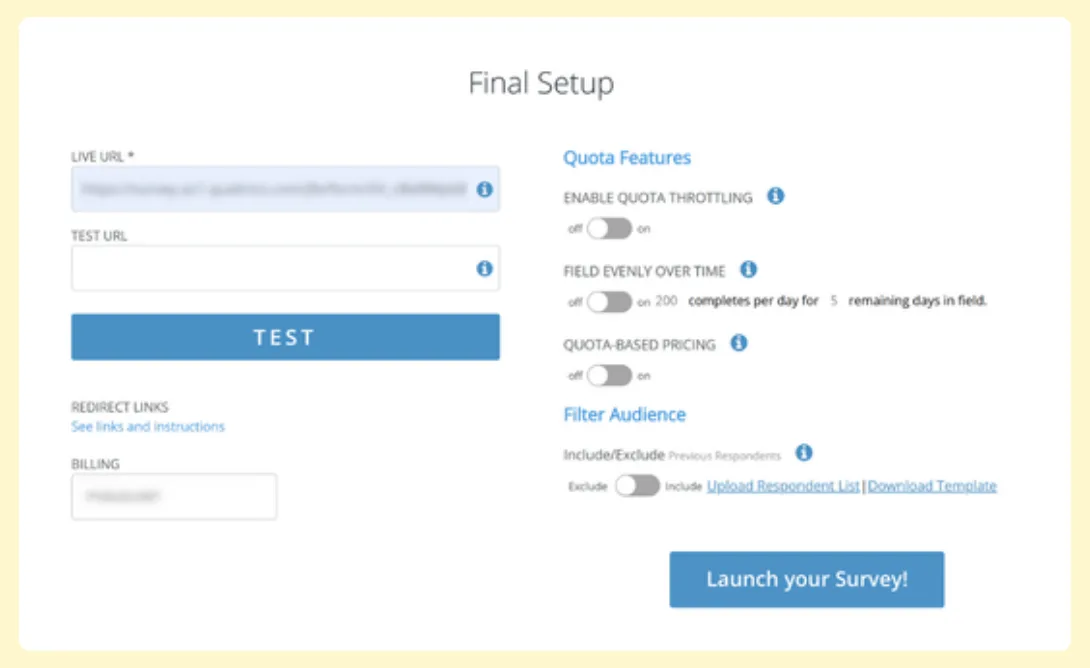Select the Quota Features section heading
Screen dimensions: 1090x668
point(626,157)
